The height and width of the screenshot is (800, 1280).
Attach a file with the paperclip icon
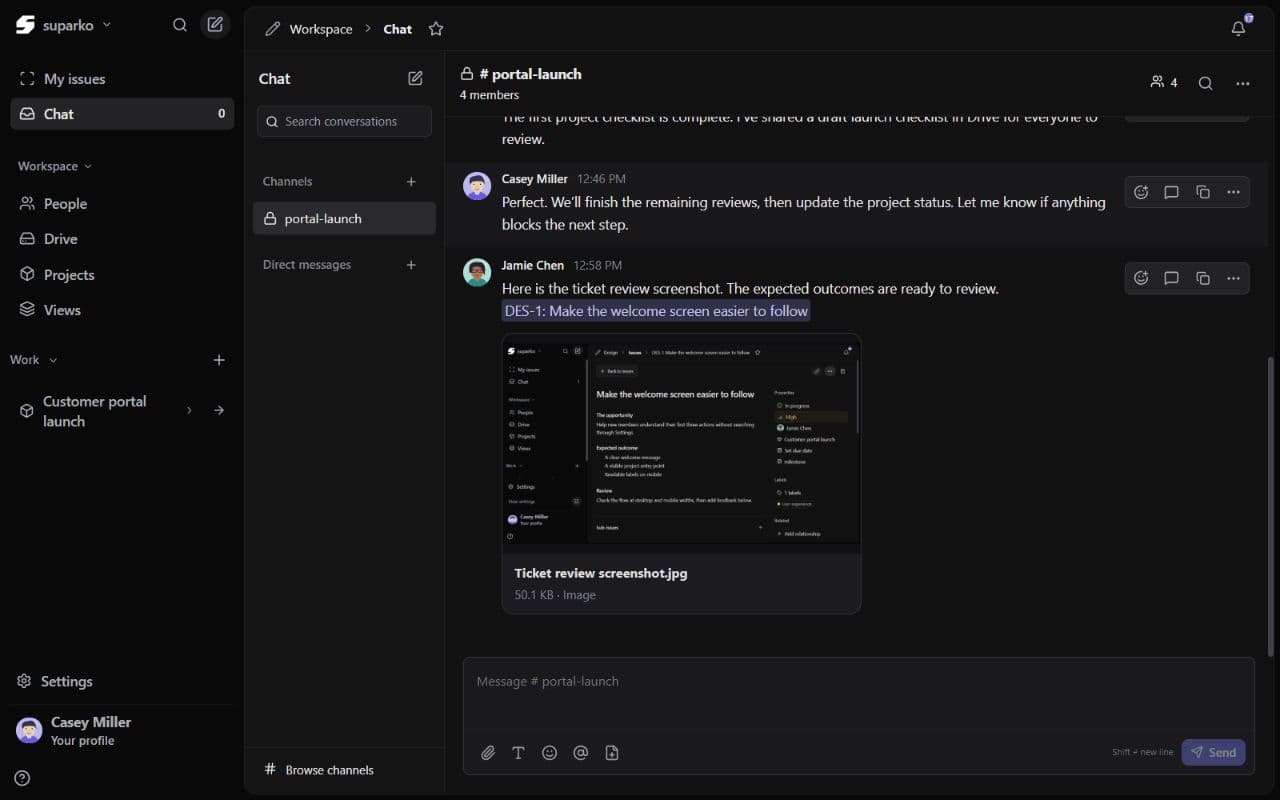pyautogui.click(x=488, y=753)
